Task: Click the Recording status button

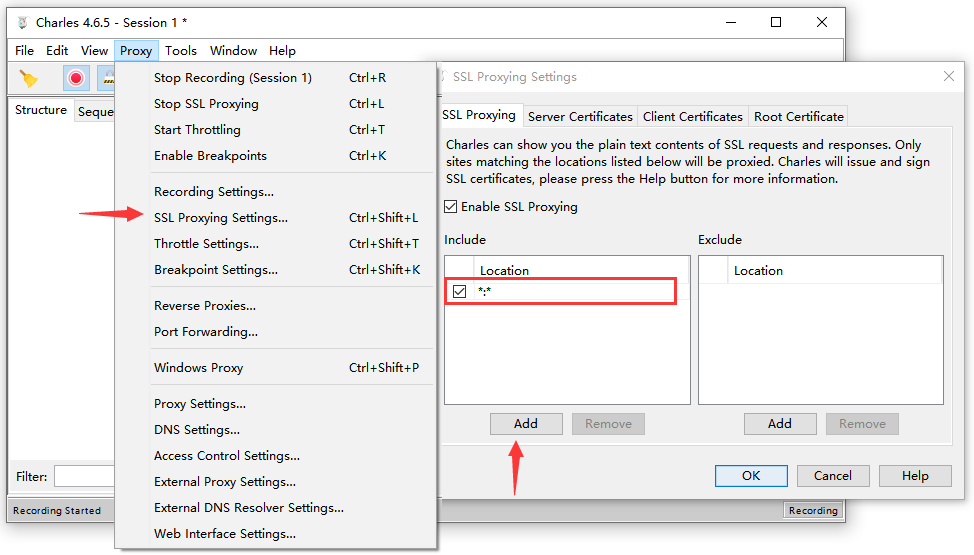Action: 813,511
